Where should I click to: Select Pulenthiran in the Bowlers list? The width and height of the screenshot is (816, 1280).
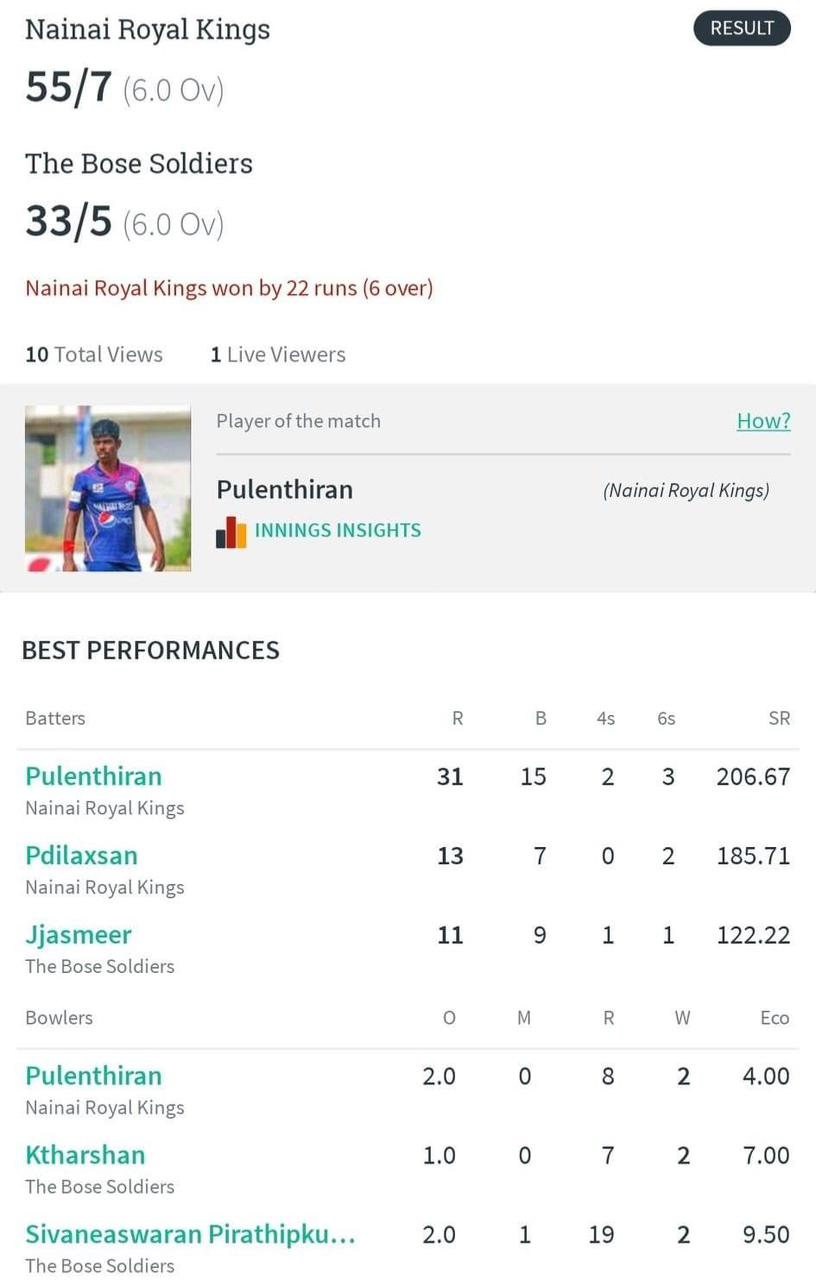(93, 1076)
